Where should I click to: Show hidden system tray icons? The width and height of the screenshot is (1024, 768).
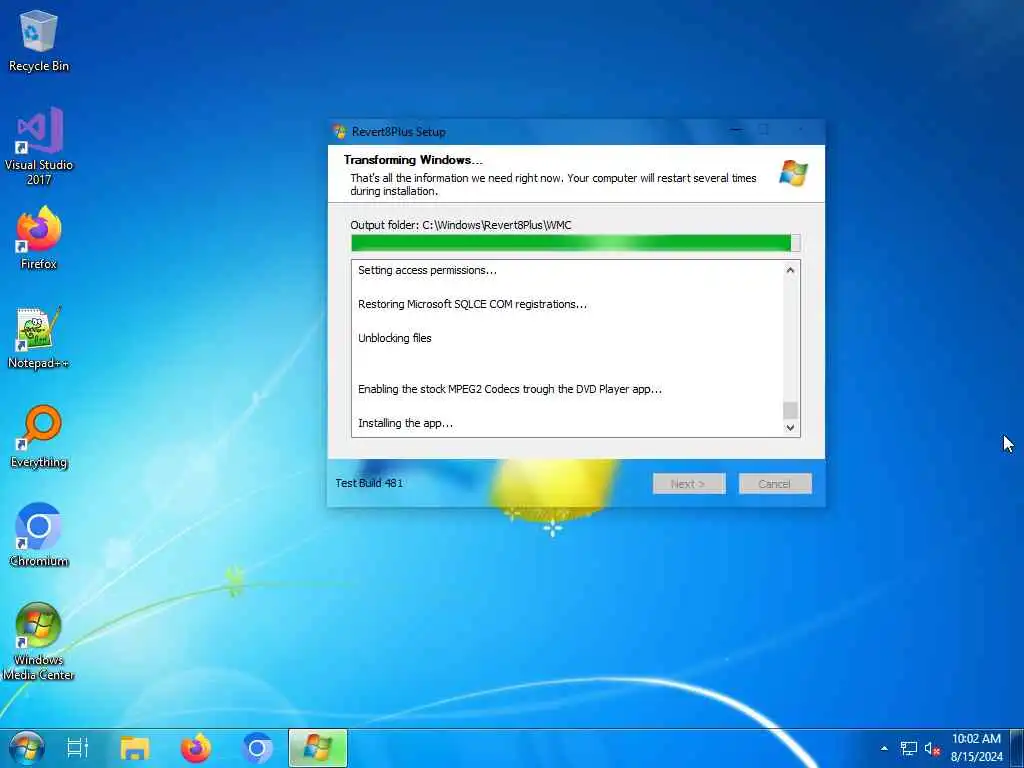pyautogui.click(x=884, y=749)
